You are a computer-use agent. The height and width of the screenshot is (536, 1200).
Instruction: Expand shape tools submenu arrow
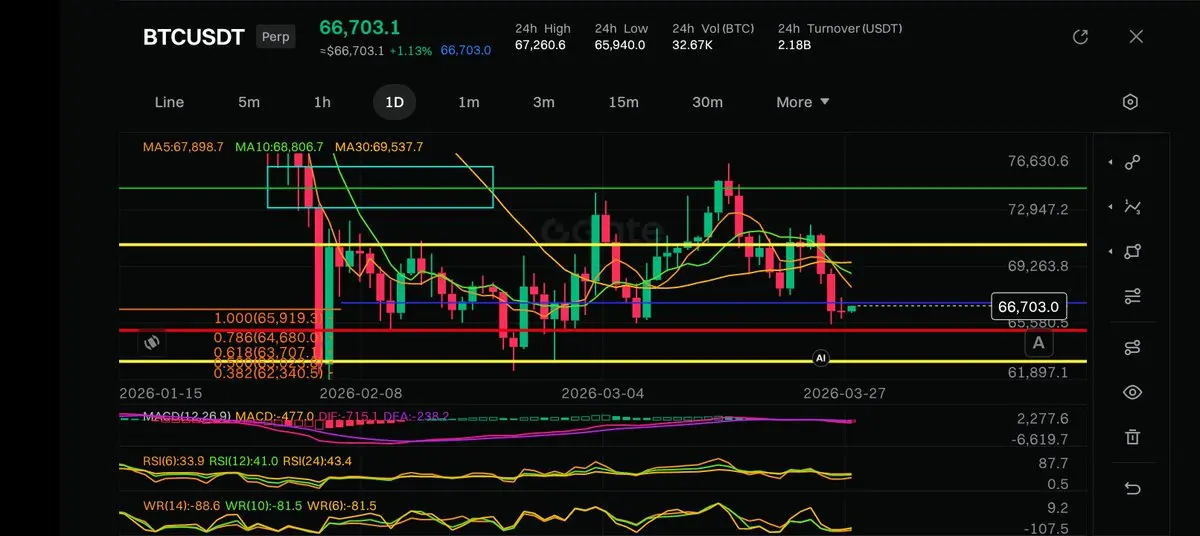click(1110, 252)
